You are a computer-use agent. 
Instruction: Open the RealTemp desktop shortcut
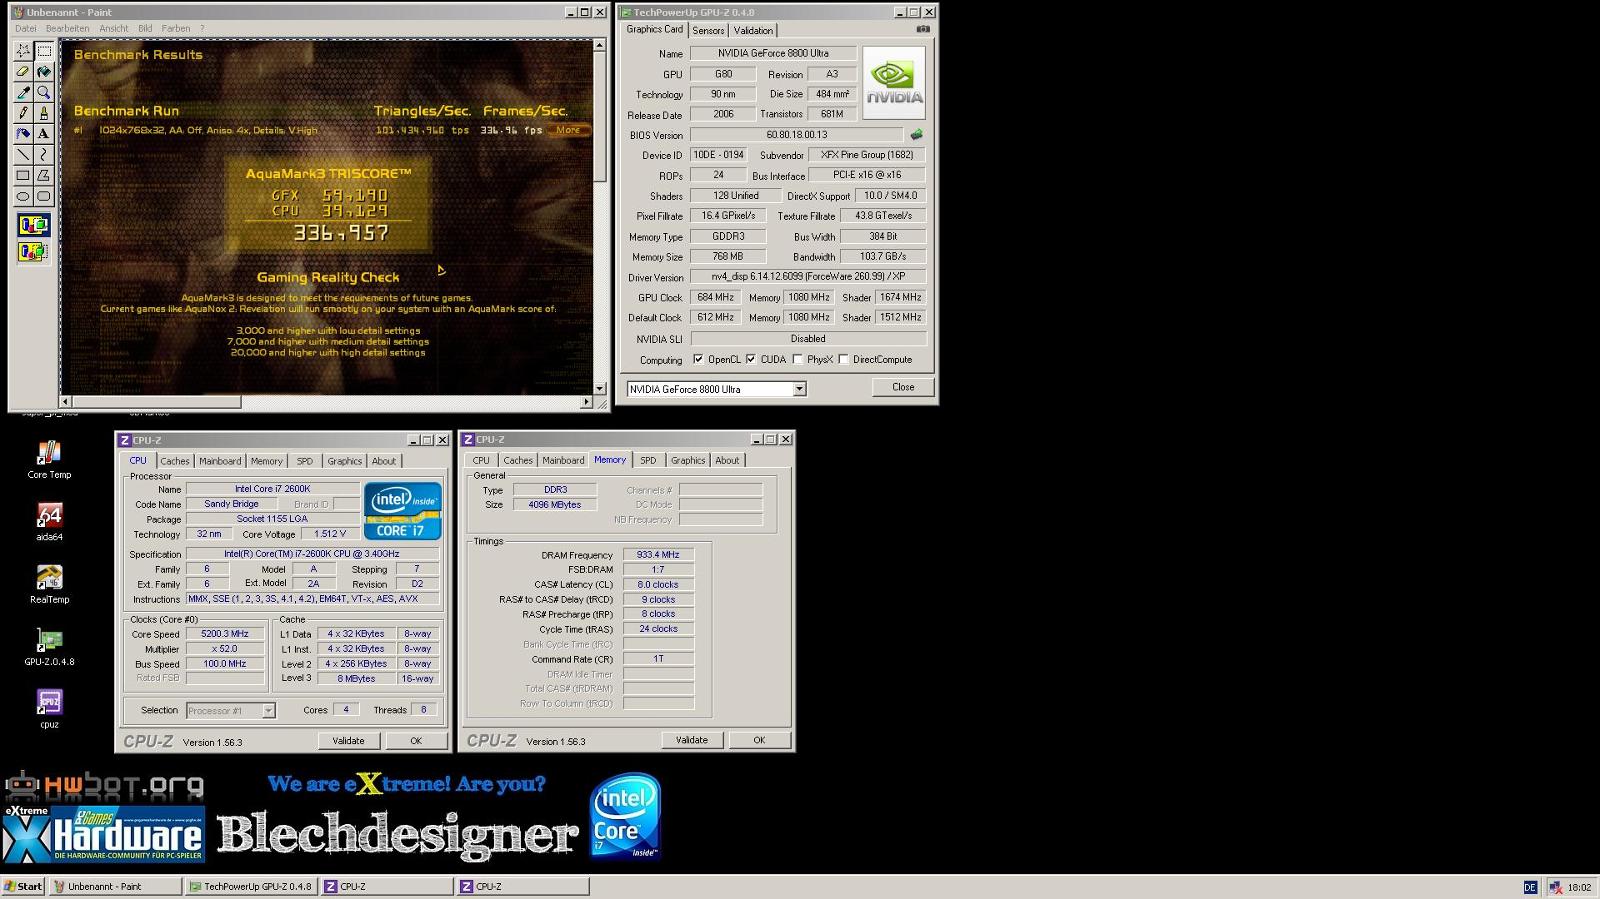[x=49, y=585]
